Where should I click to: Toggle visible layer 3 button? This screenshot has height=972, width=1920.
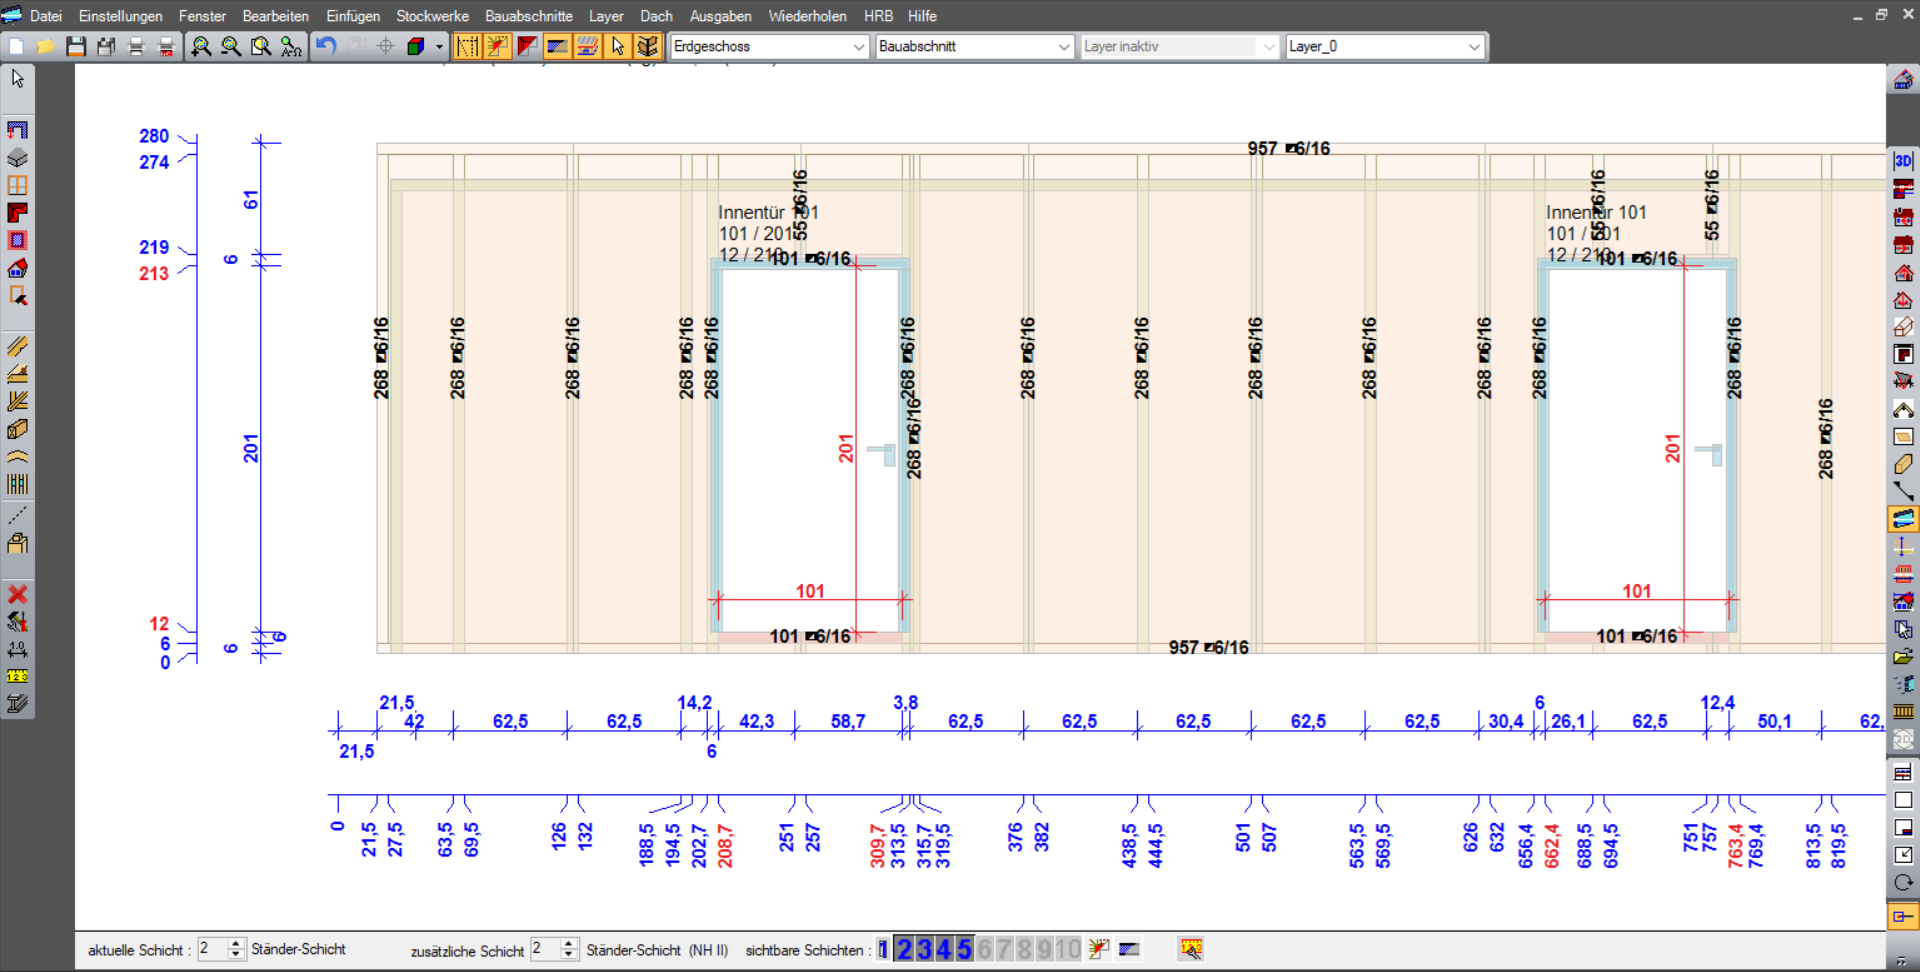[x=924, y=949]
